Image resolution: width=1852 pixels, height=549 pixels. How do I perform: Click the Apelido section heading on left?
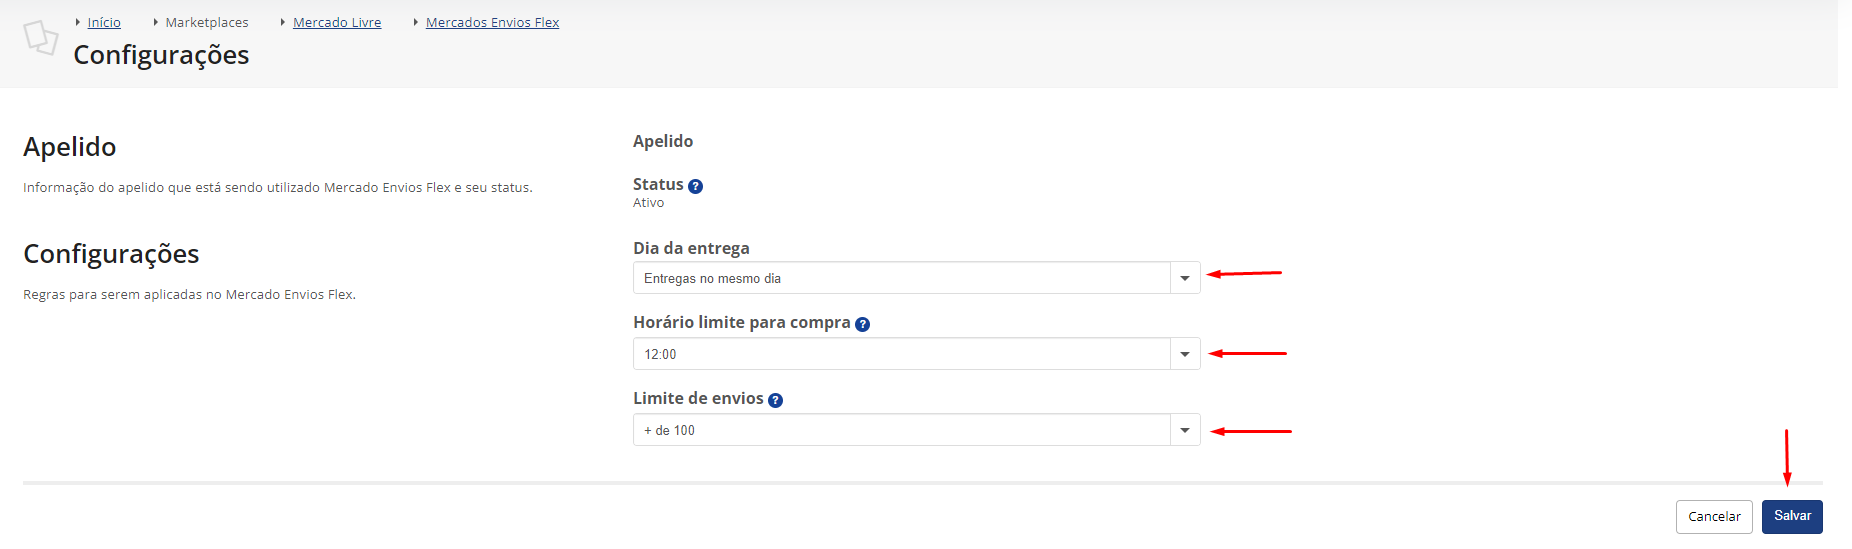[x=70, y=147]
